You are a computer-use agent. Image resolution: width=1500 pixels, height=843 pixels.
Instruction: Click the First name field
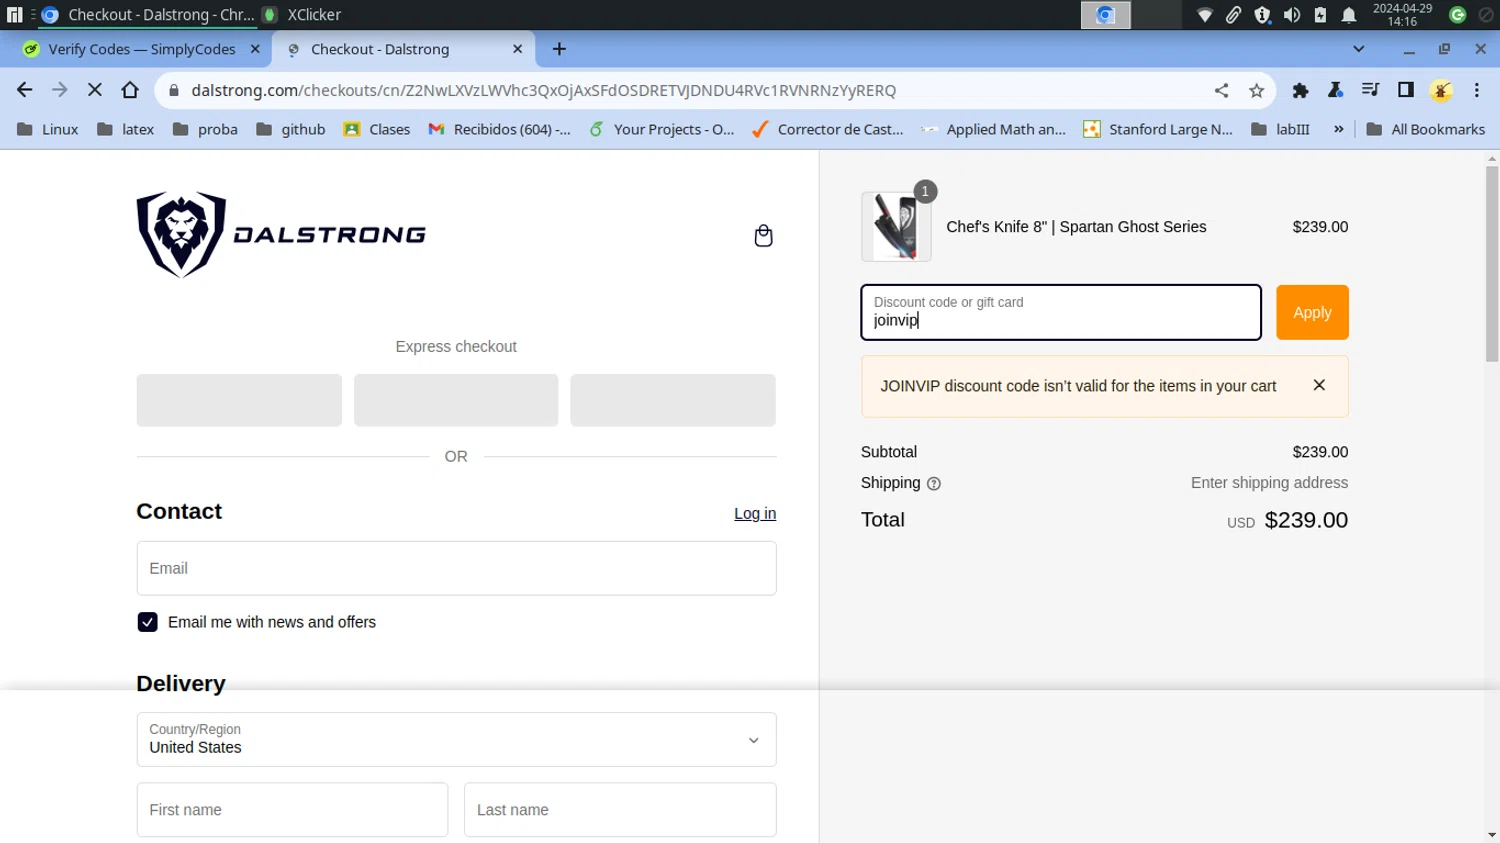pyautogui.click(x=292, y=810)
